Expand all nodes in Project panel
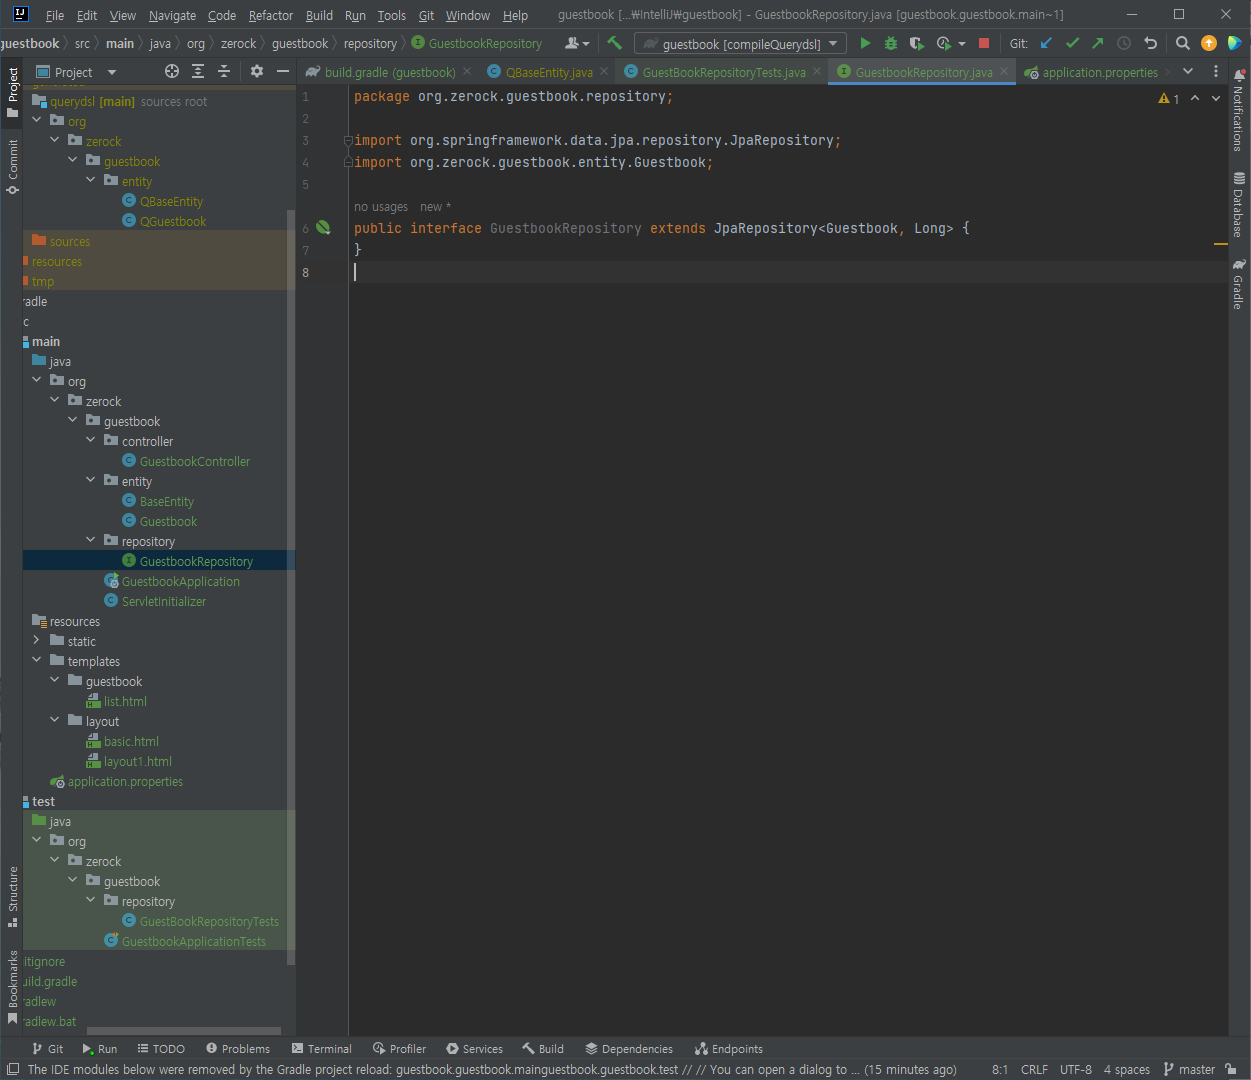Viewport: 1251px width, 1080px height. pyautogui.click(x=198, y=71)
